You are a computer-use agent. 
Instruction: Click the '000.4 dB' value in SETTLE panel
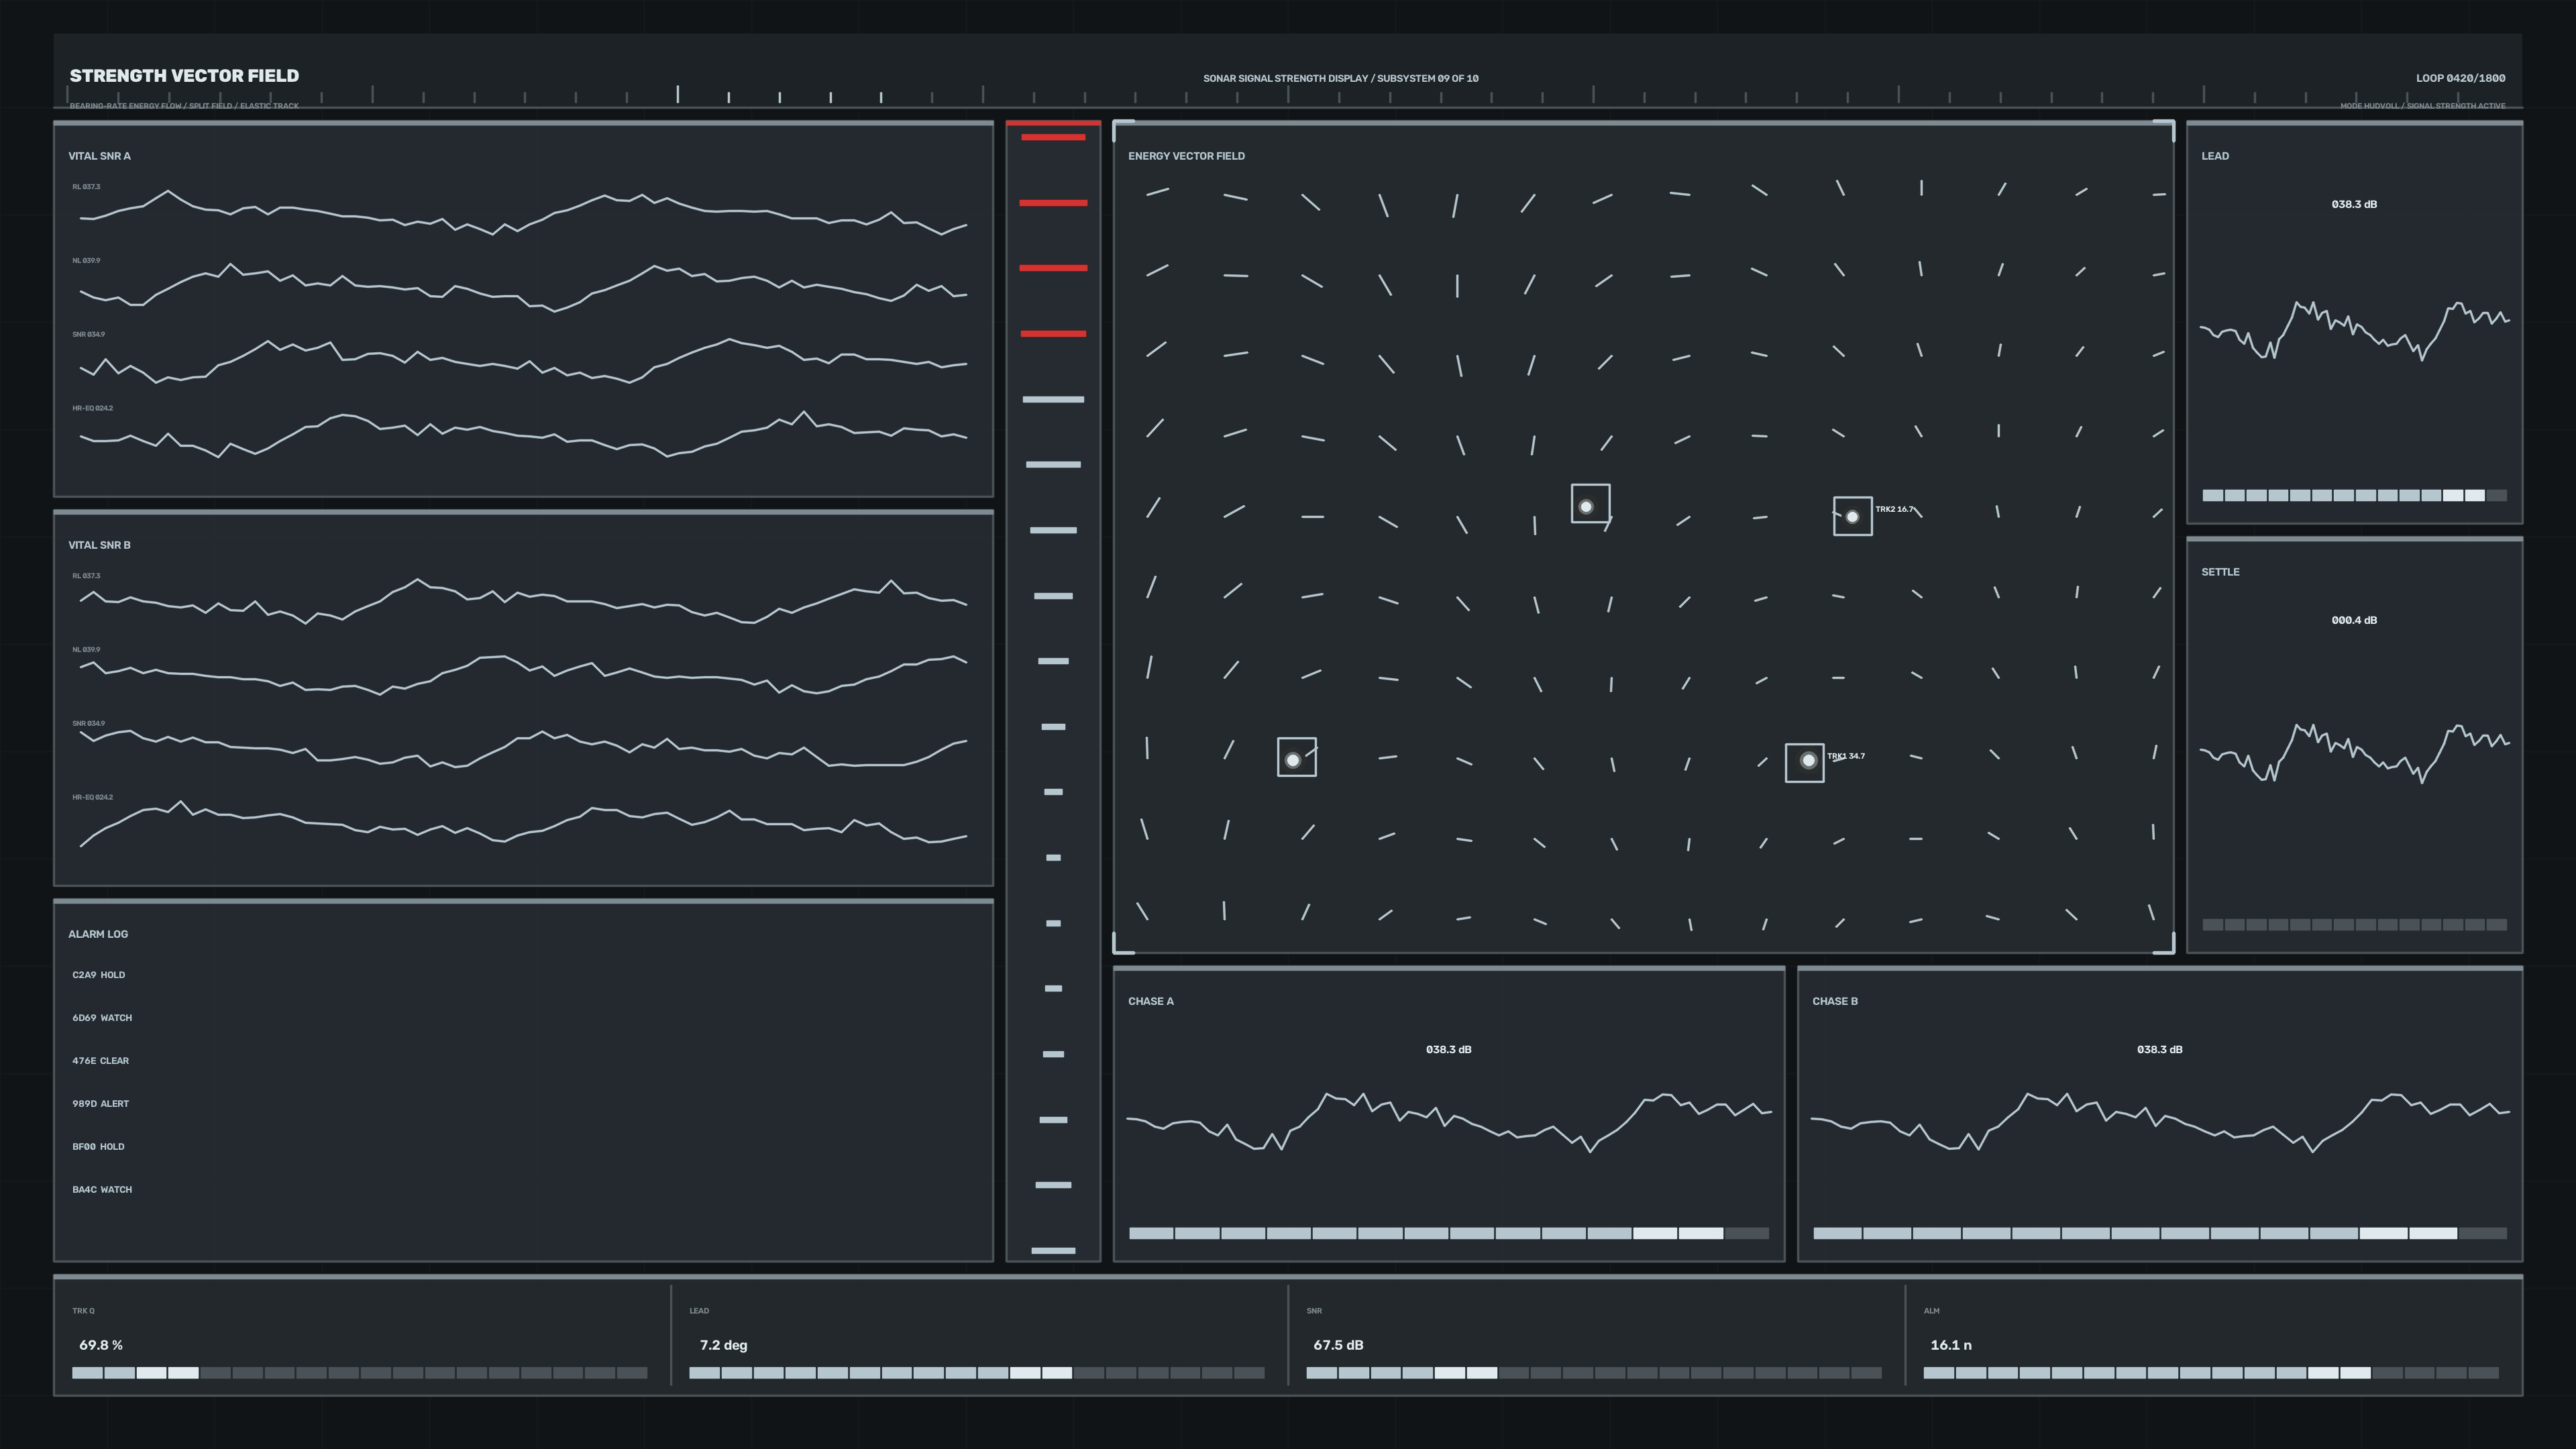[2354, 620]
